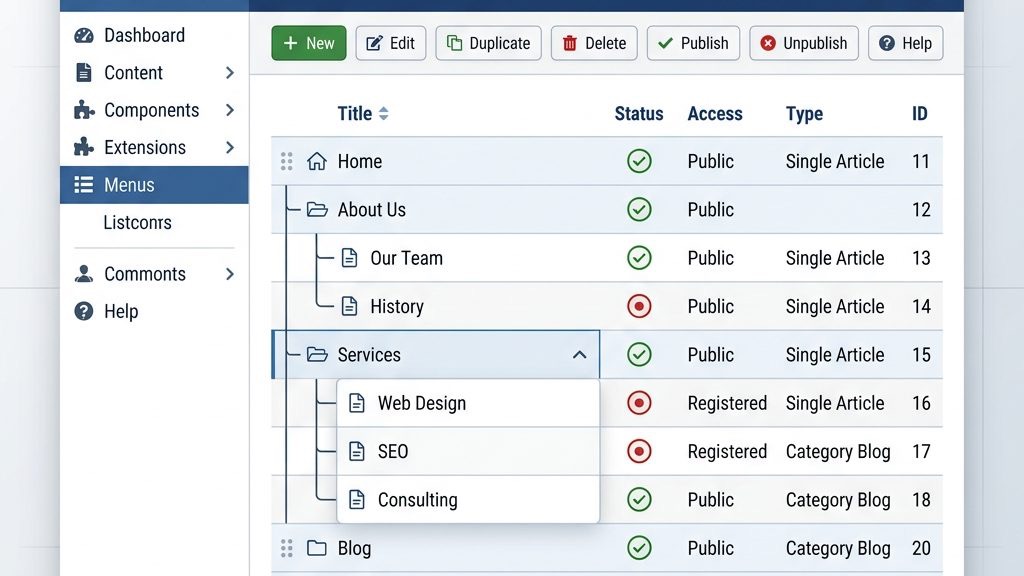Click the Dashboard gauge icon in sidebar

pos(82,35)
